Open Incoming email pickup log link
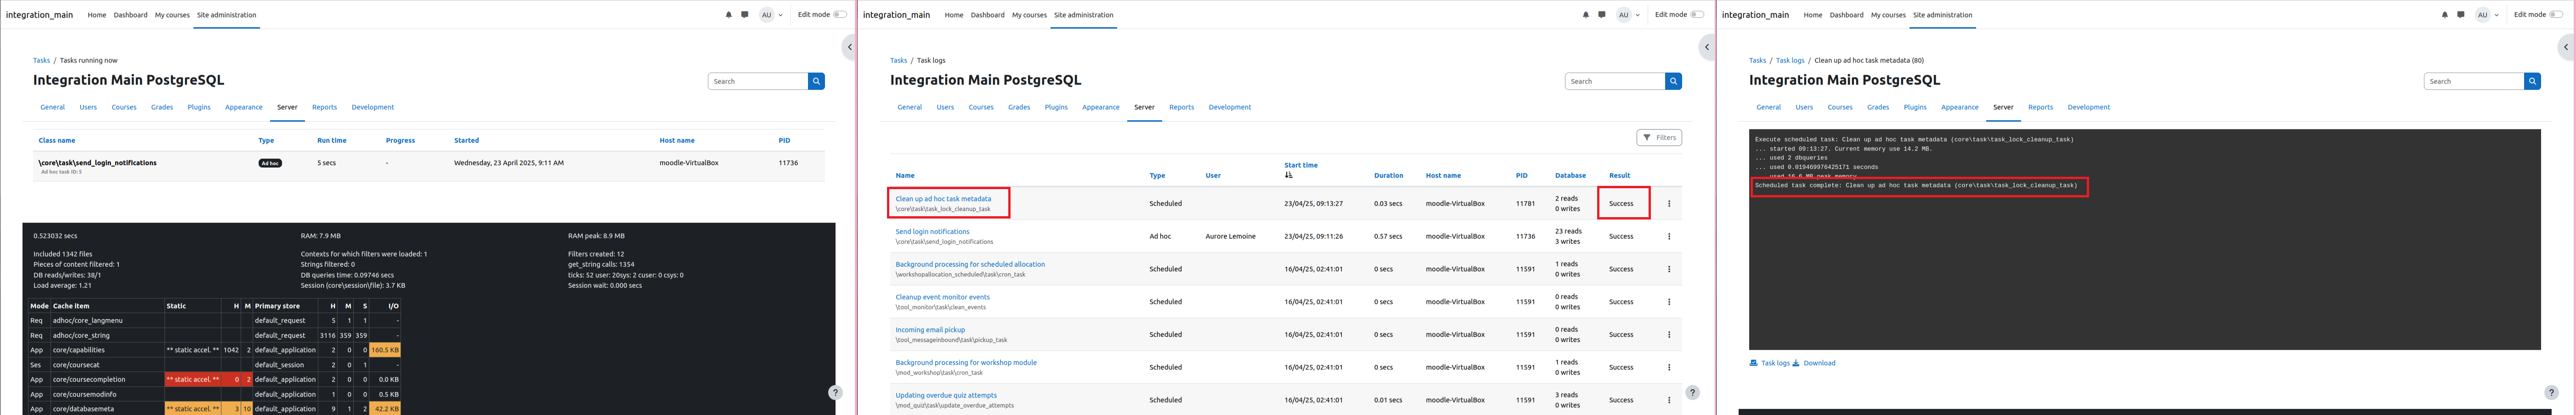The image size is (2576, 415). (930, 330)
